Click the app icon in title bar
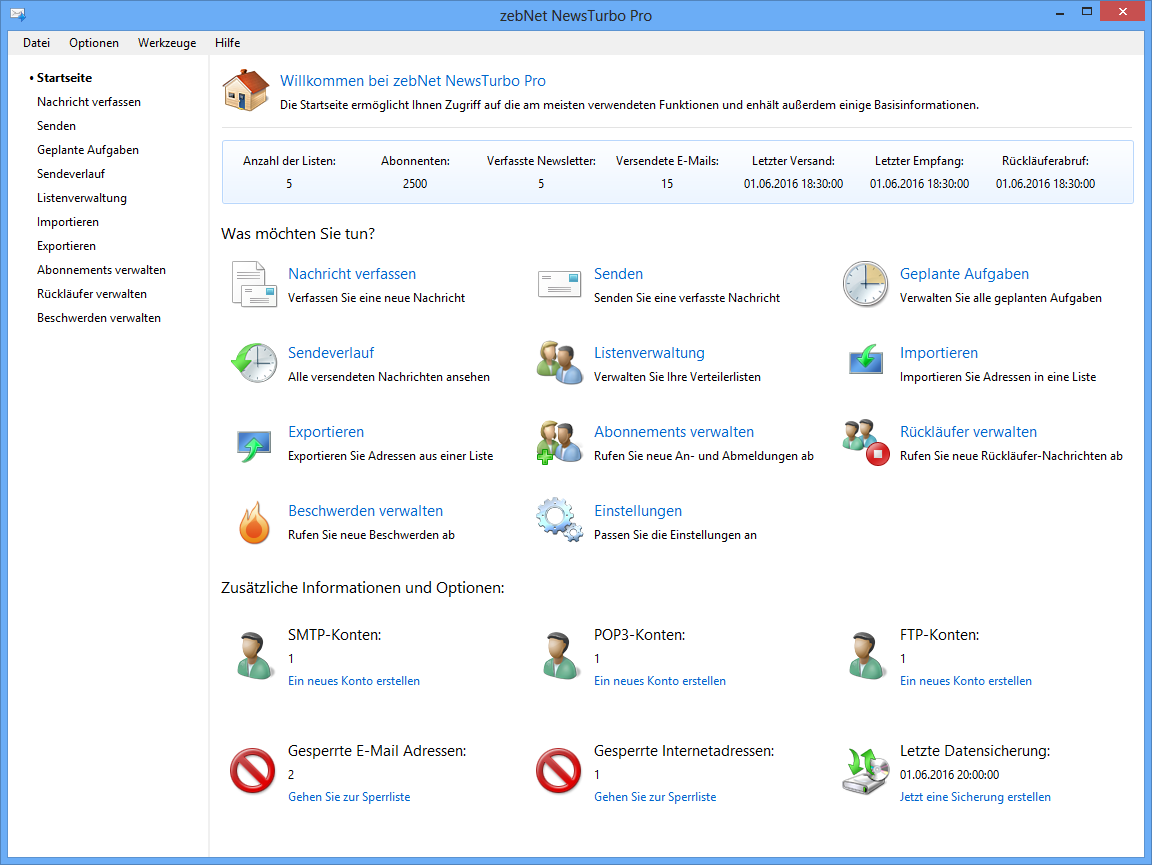 click(18, 14)
